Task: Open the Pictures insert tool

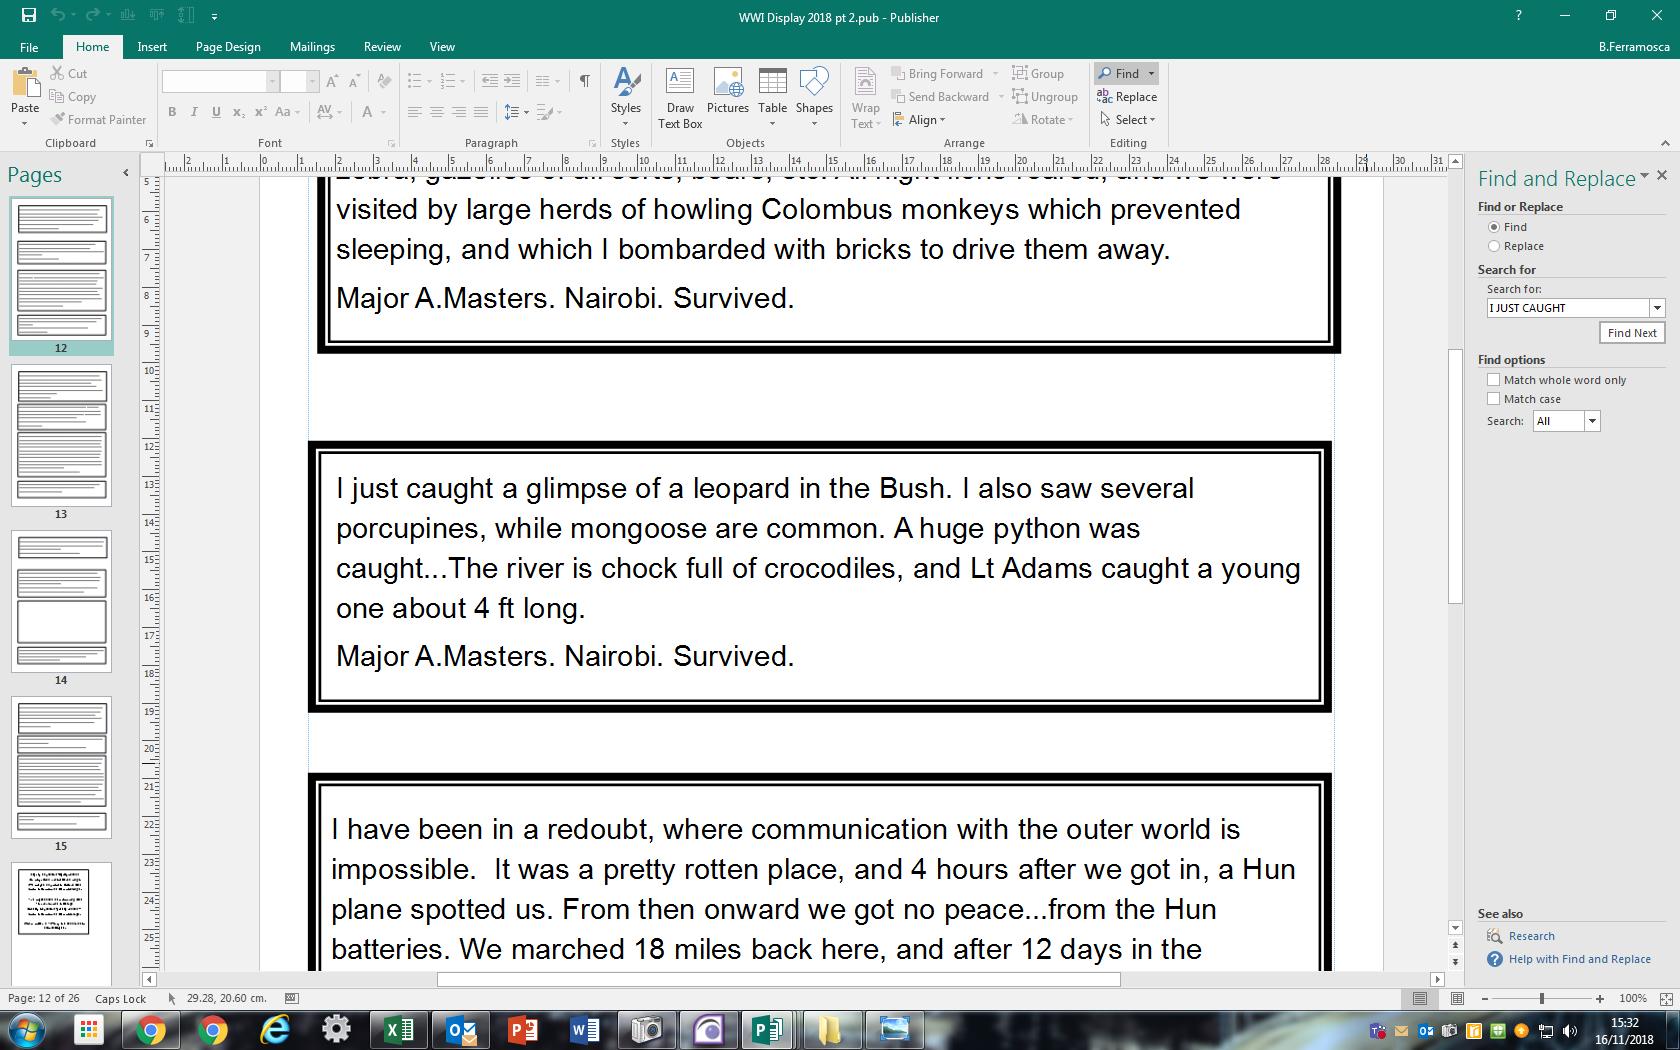Action: pyautogui.click(x=727, y=92)
